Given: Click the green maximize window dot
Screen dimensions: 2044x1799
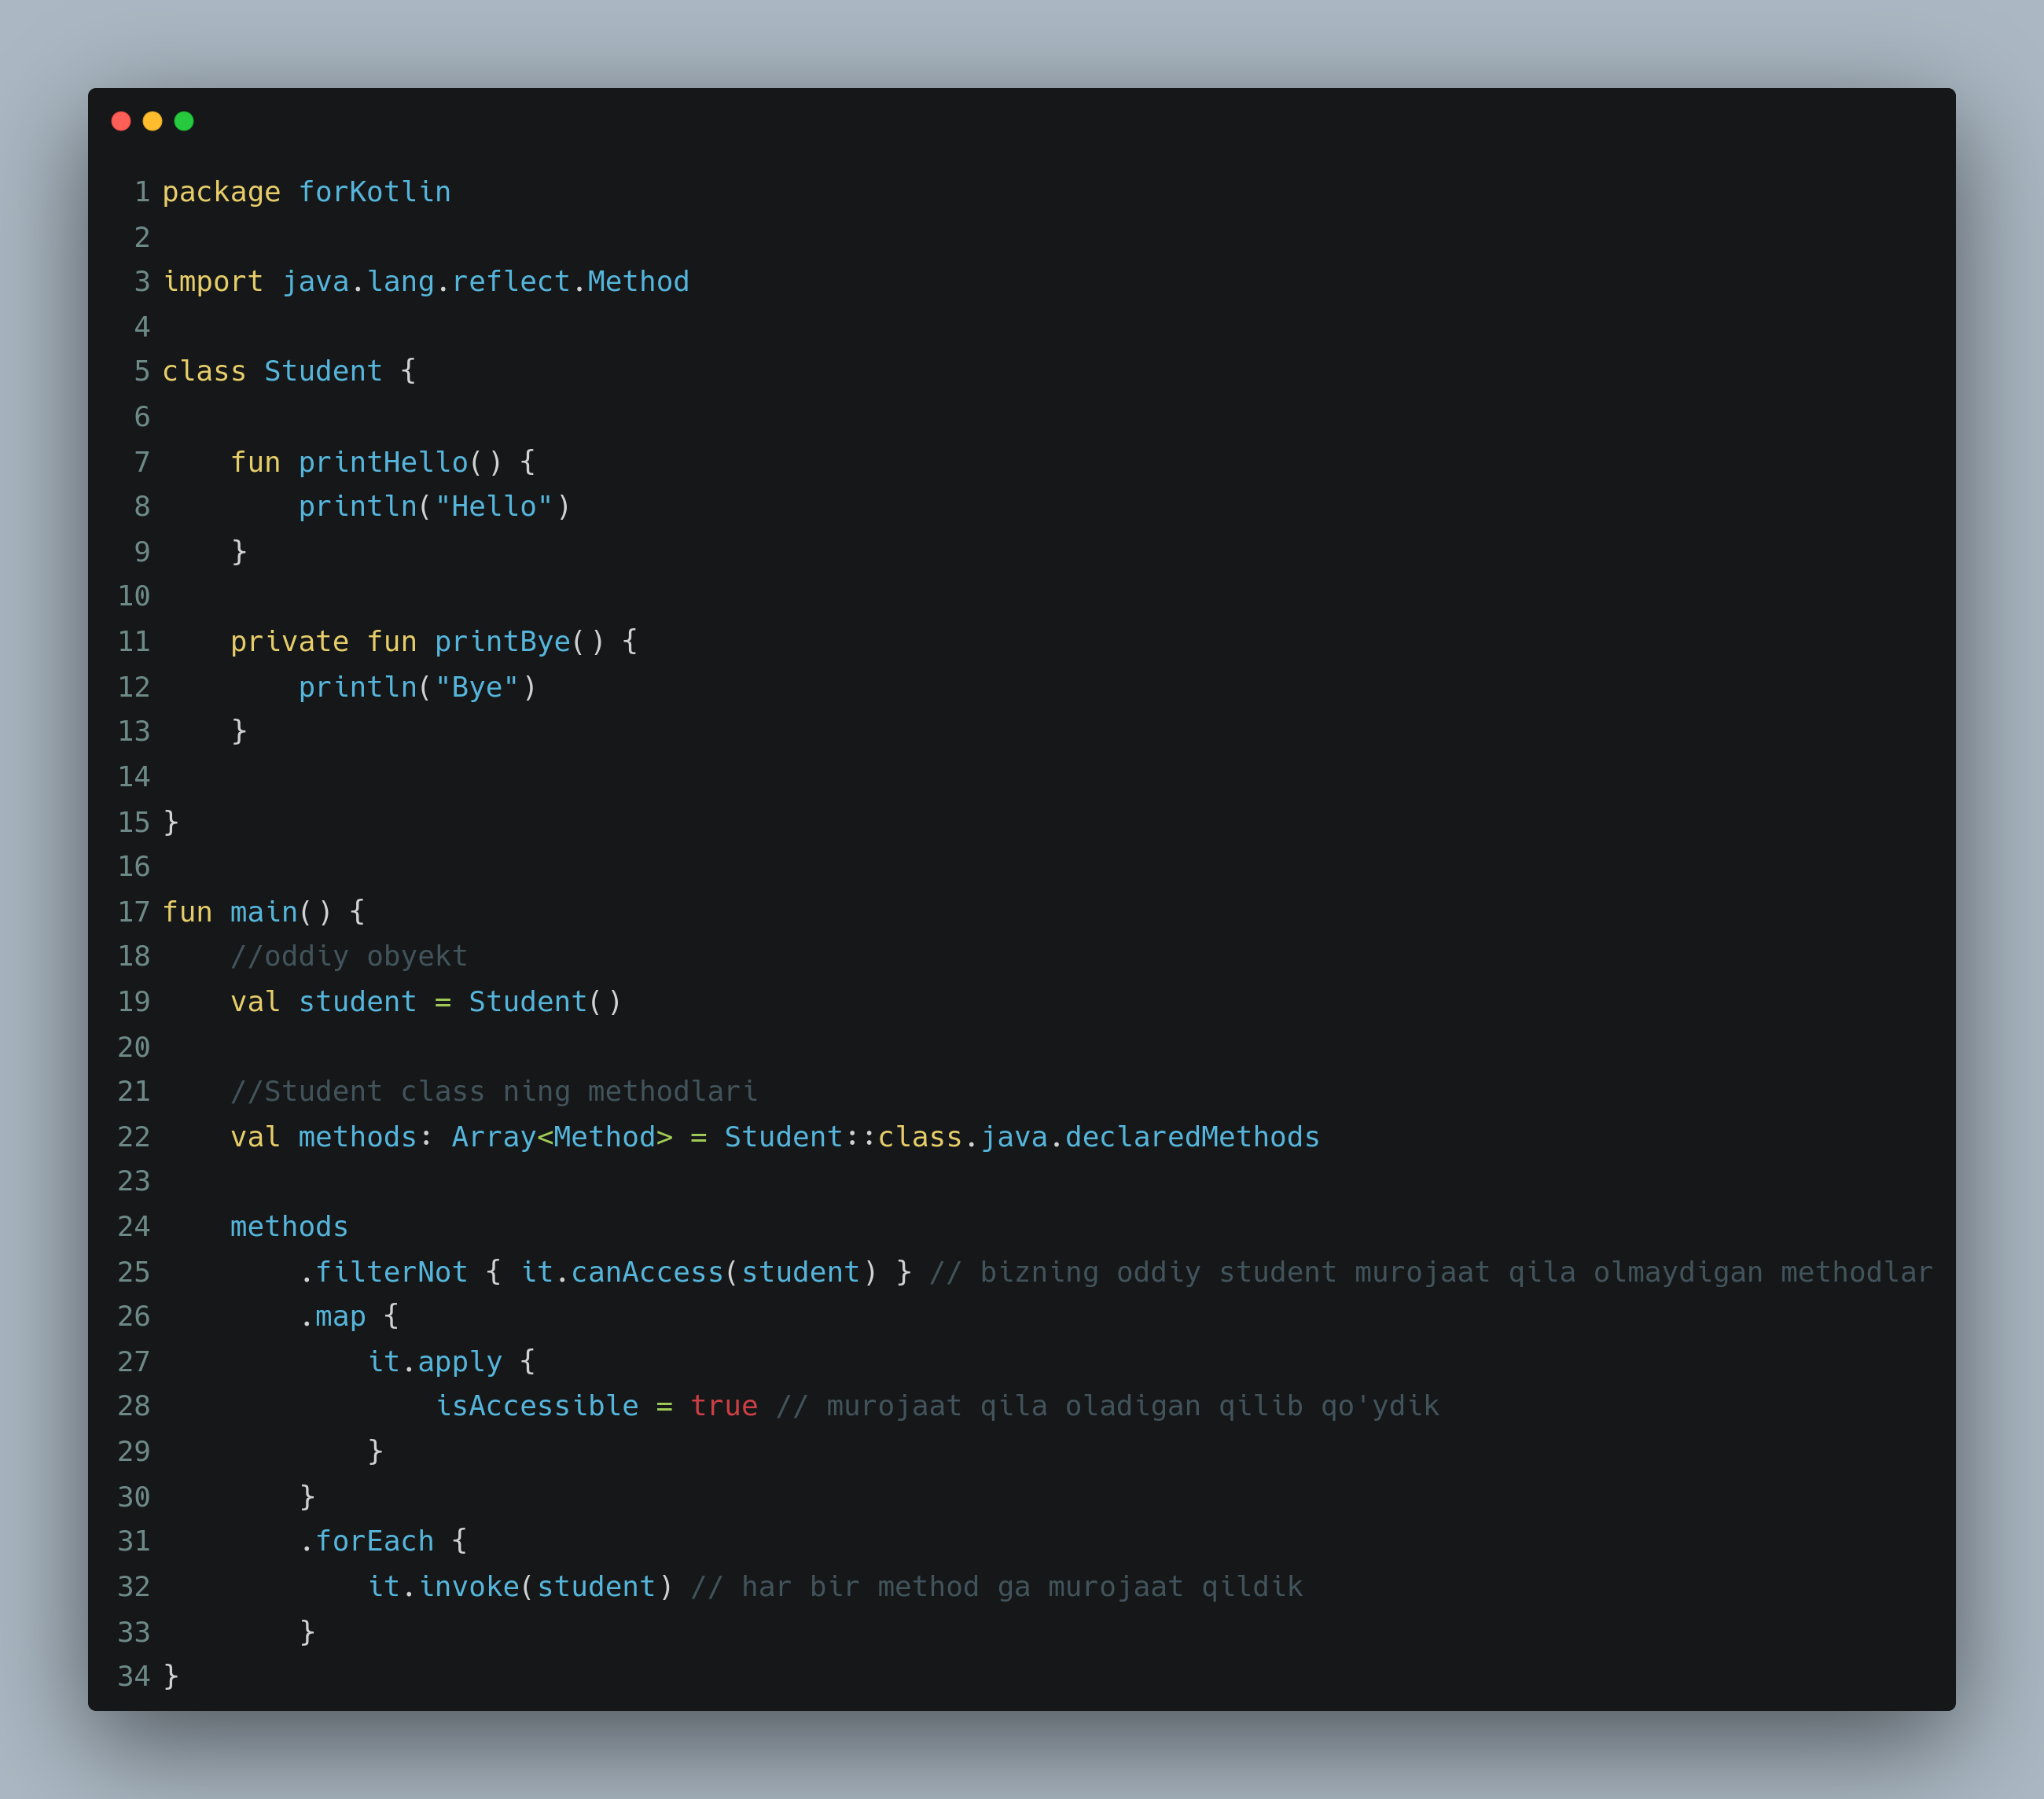Looking at the screenshot, I should [184, 121].
